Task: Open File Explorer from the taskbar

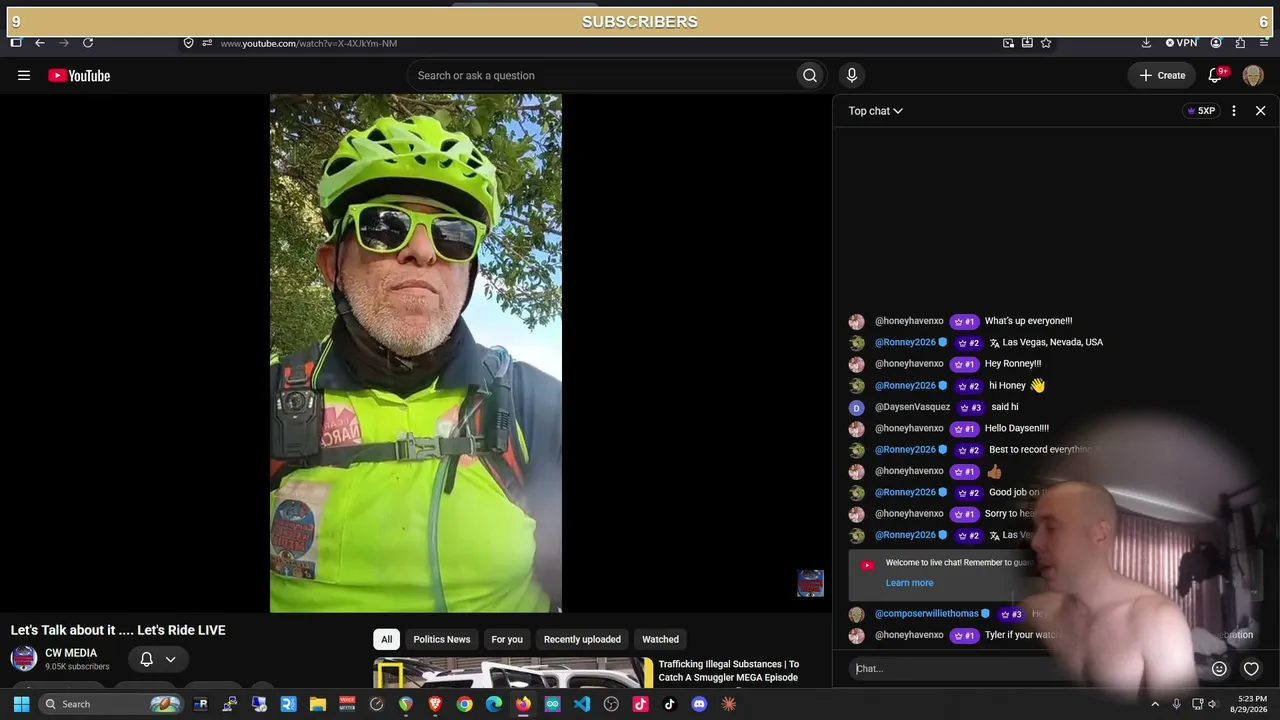Action: (x=318, y=704)
